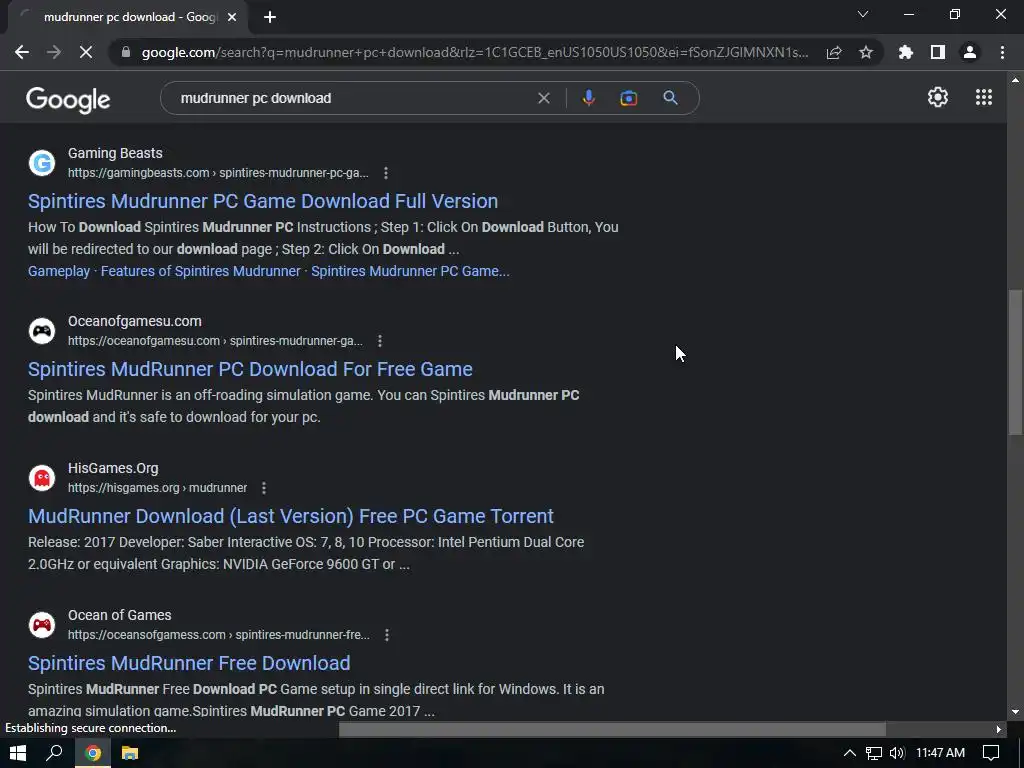The image size is (1024, 768).
Task: Click the search input field
Action: (353, 98)
